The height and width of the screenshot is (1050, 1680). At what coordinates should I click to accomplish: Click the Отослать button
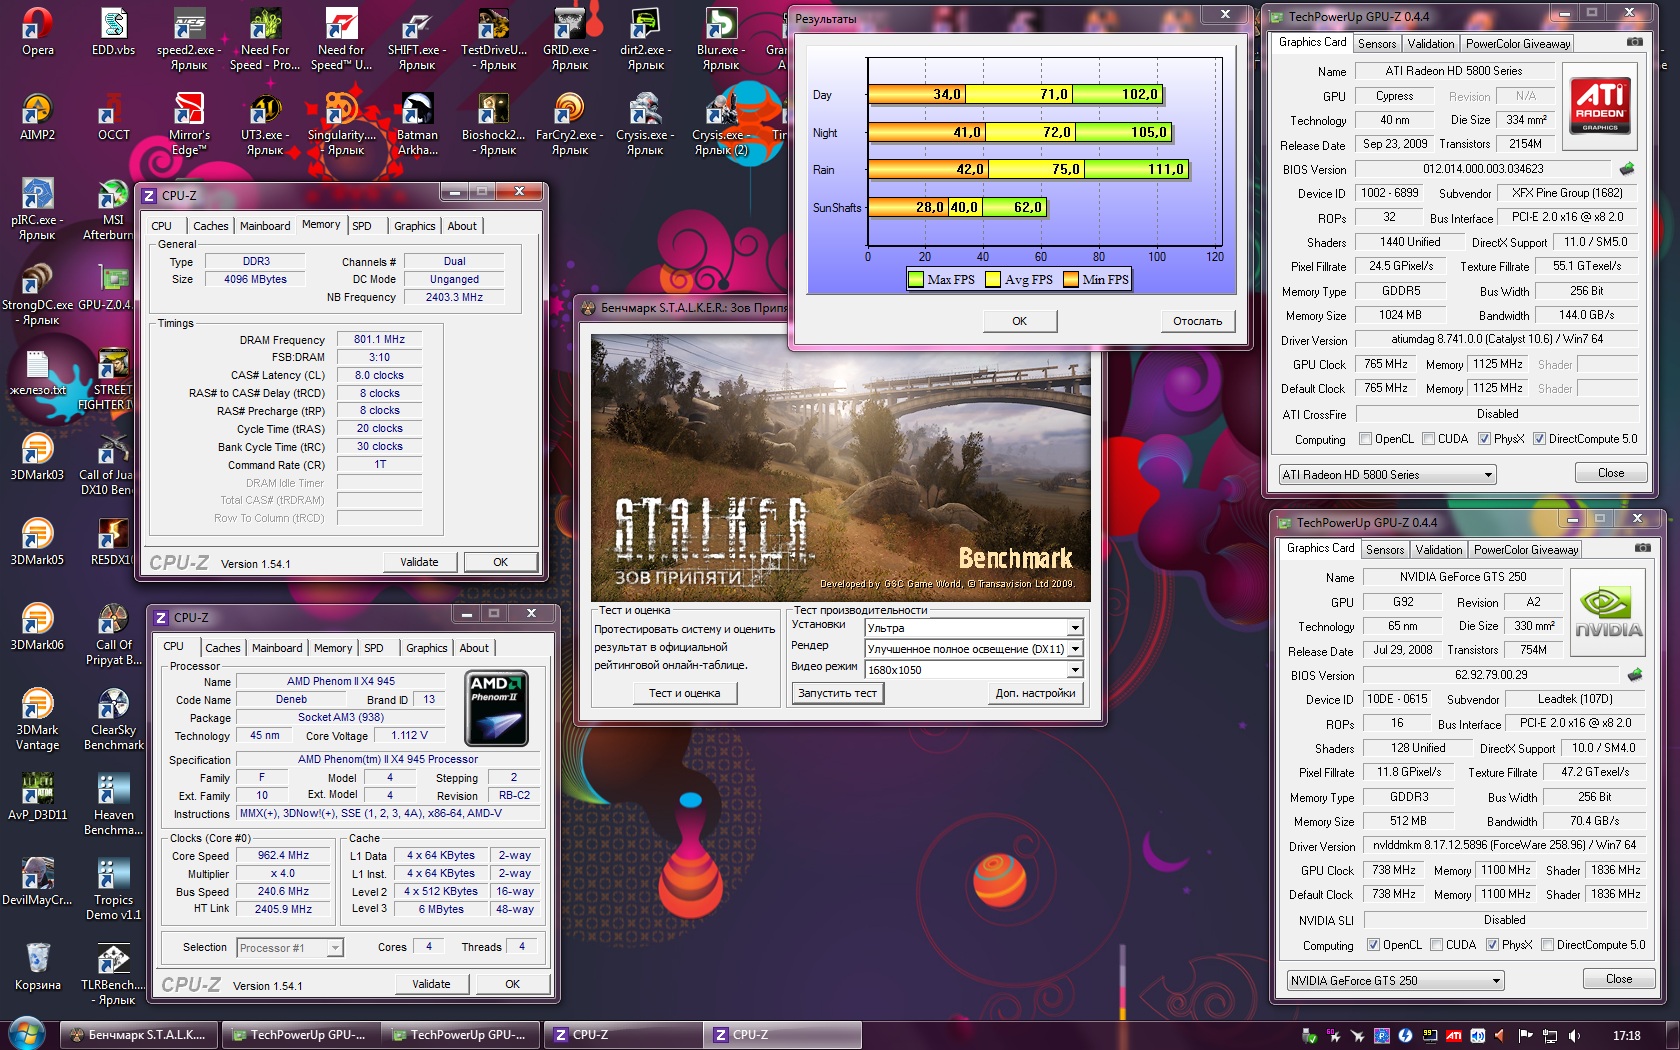1197,321
